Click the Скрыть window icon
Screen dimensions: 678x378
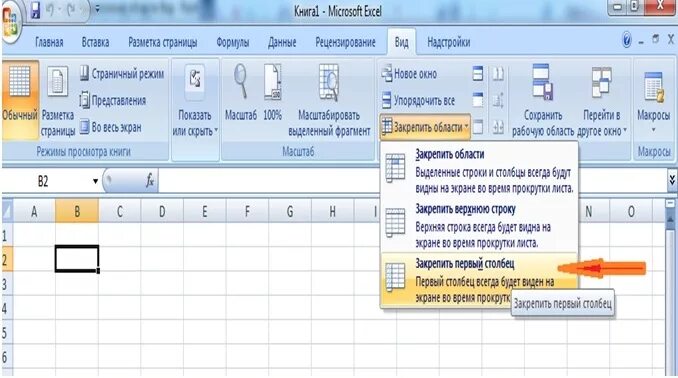(478, 100)
